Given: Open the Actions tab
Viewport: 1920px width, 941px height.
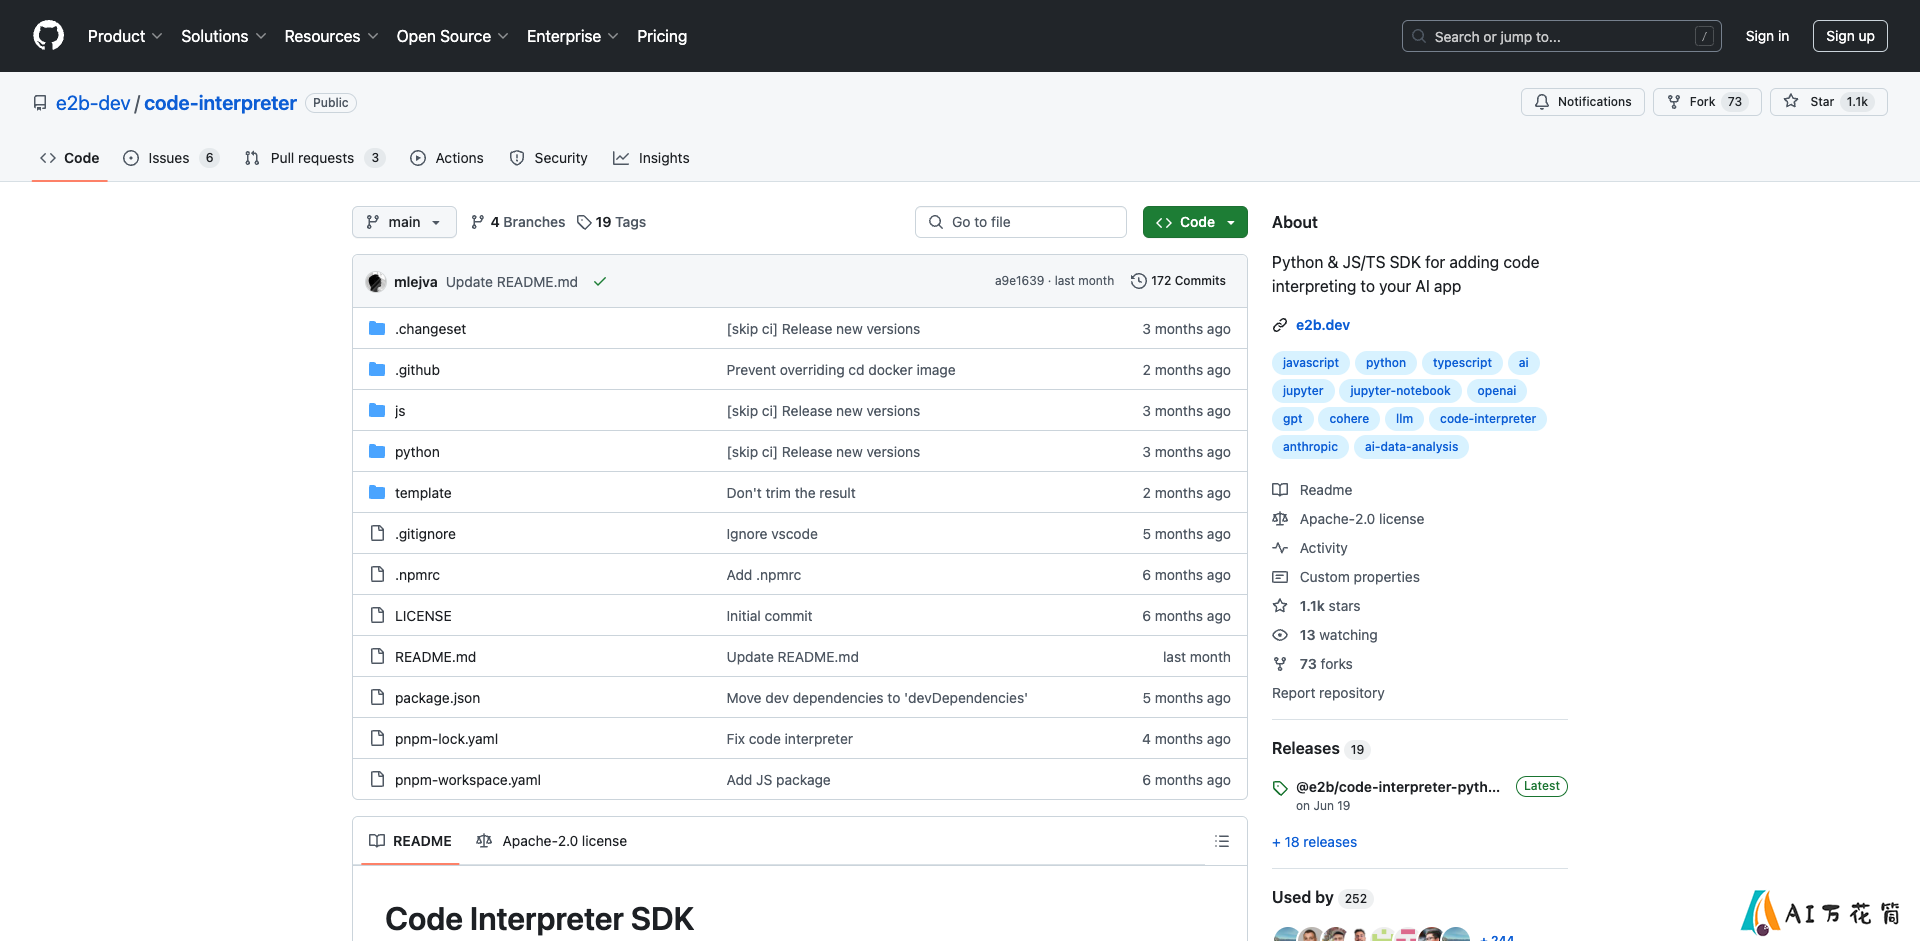Looking at the screenshot, I should pos(447,158).
